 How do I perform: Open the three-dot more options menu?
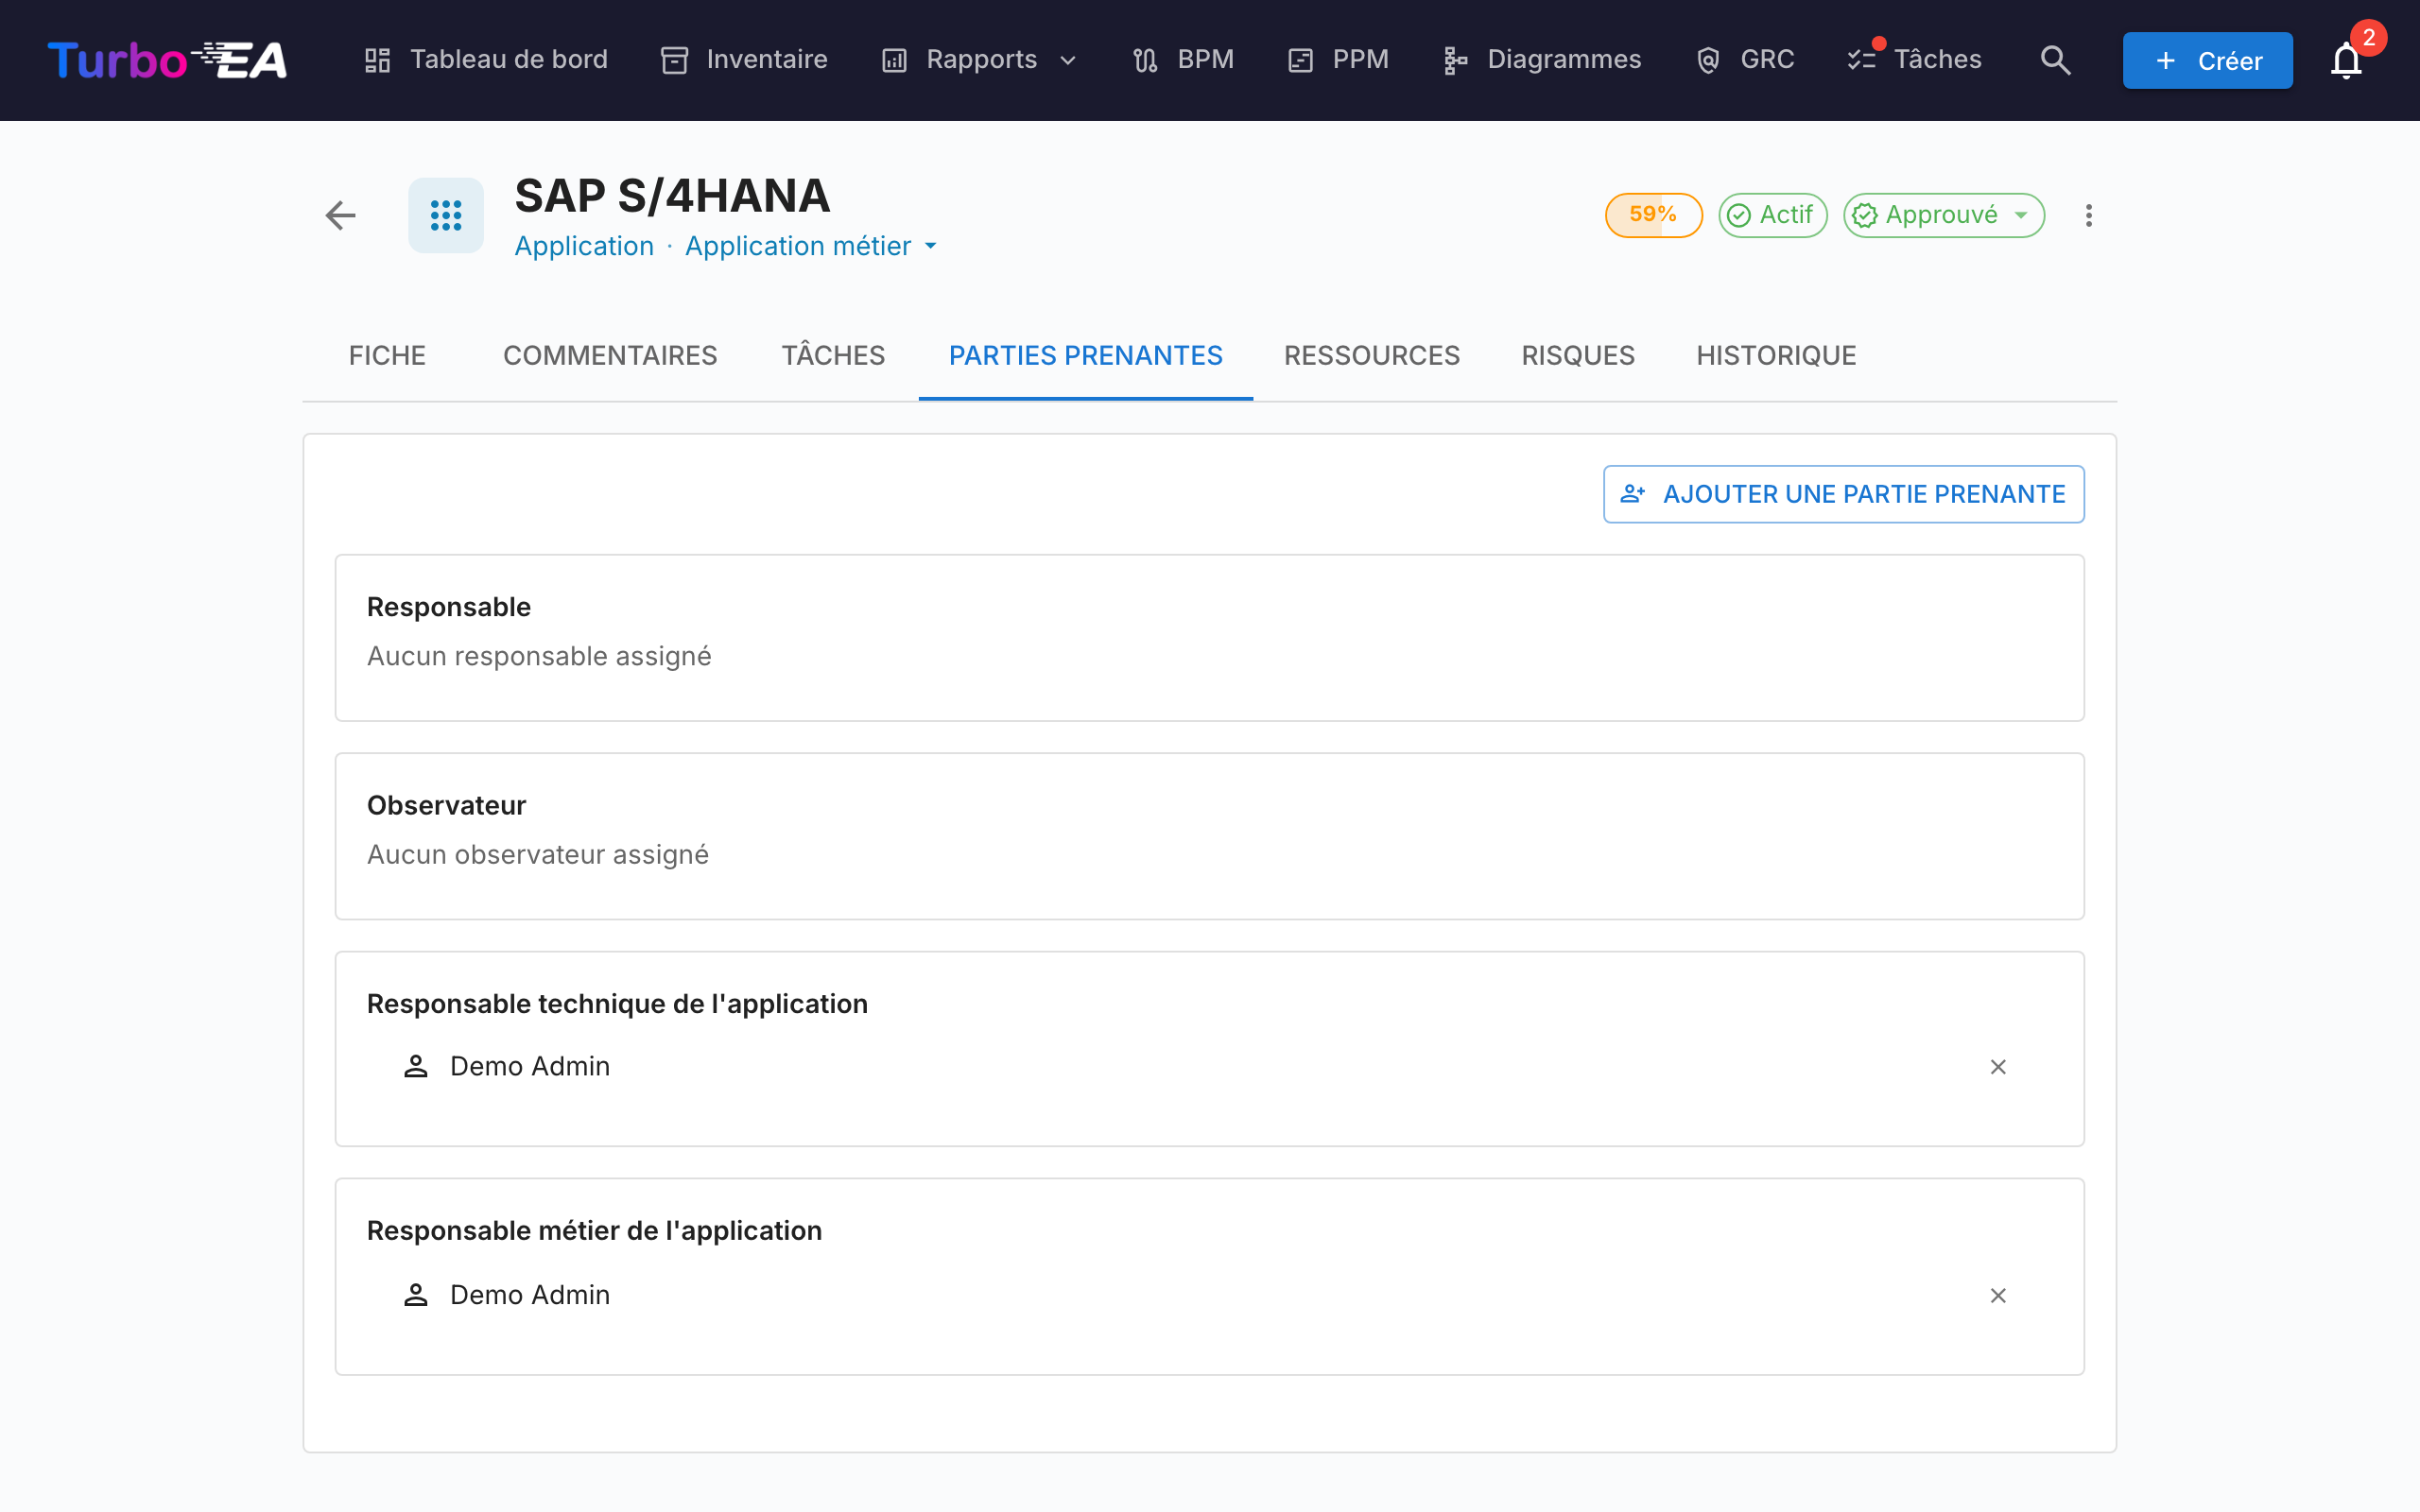2088,215
